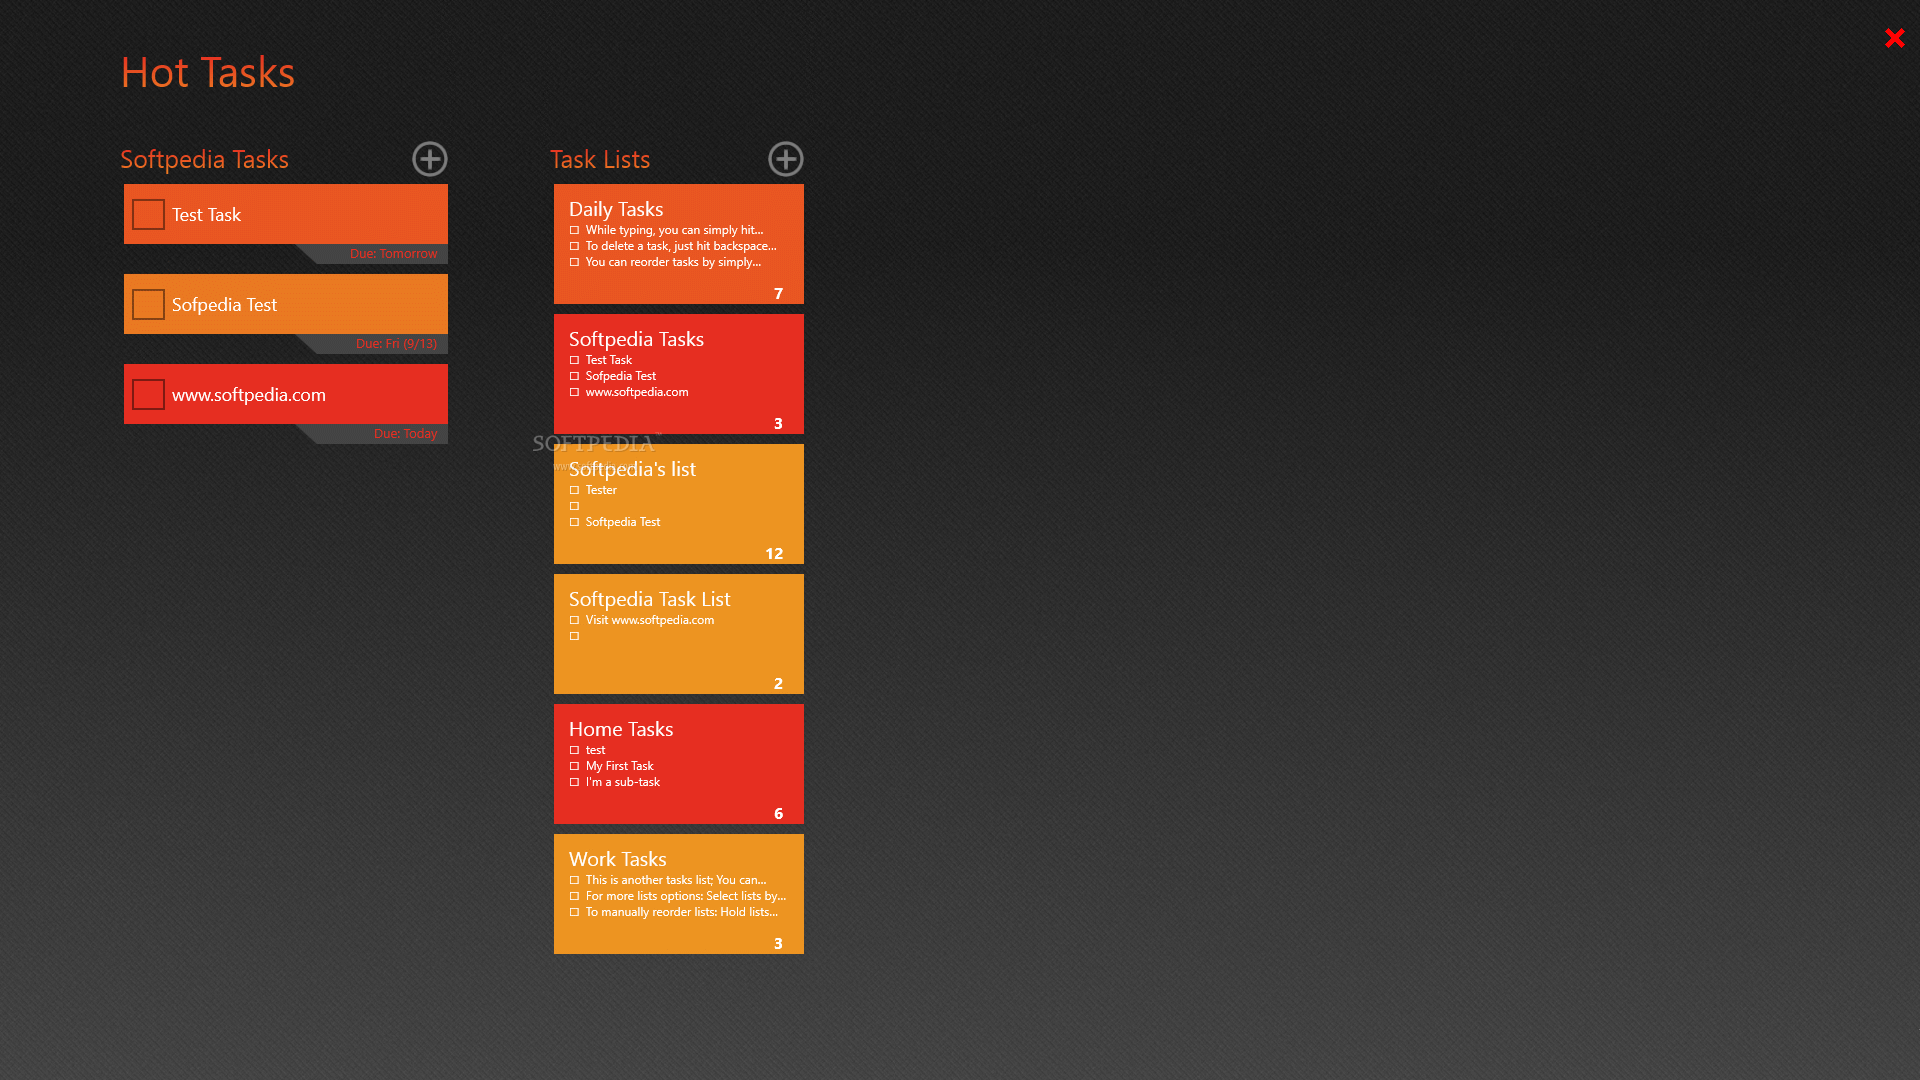Check 'To delete a task, just hit backspace...' item

point(575,246)
